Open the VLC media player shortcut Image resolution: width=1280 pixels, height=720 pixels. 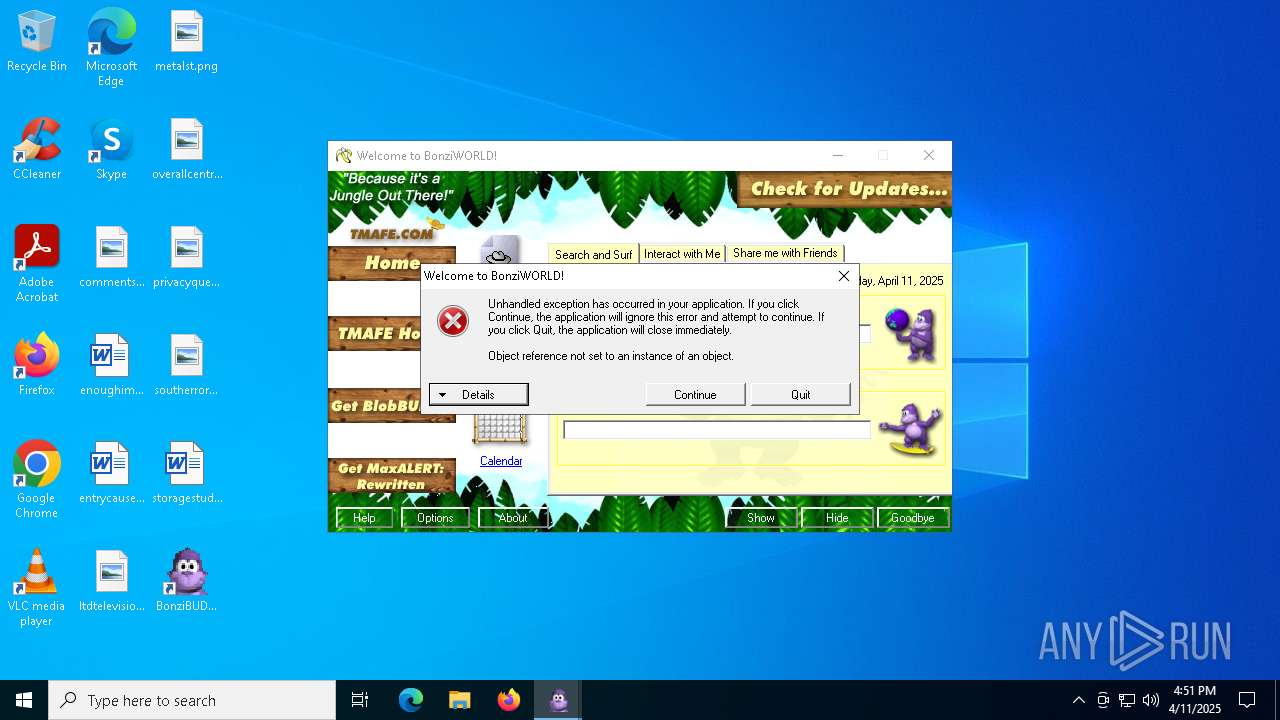37,588
